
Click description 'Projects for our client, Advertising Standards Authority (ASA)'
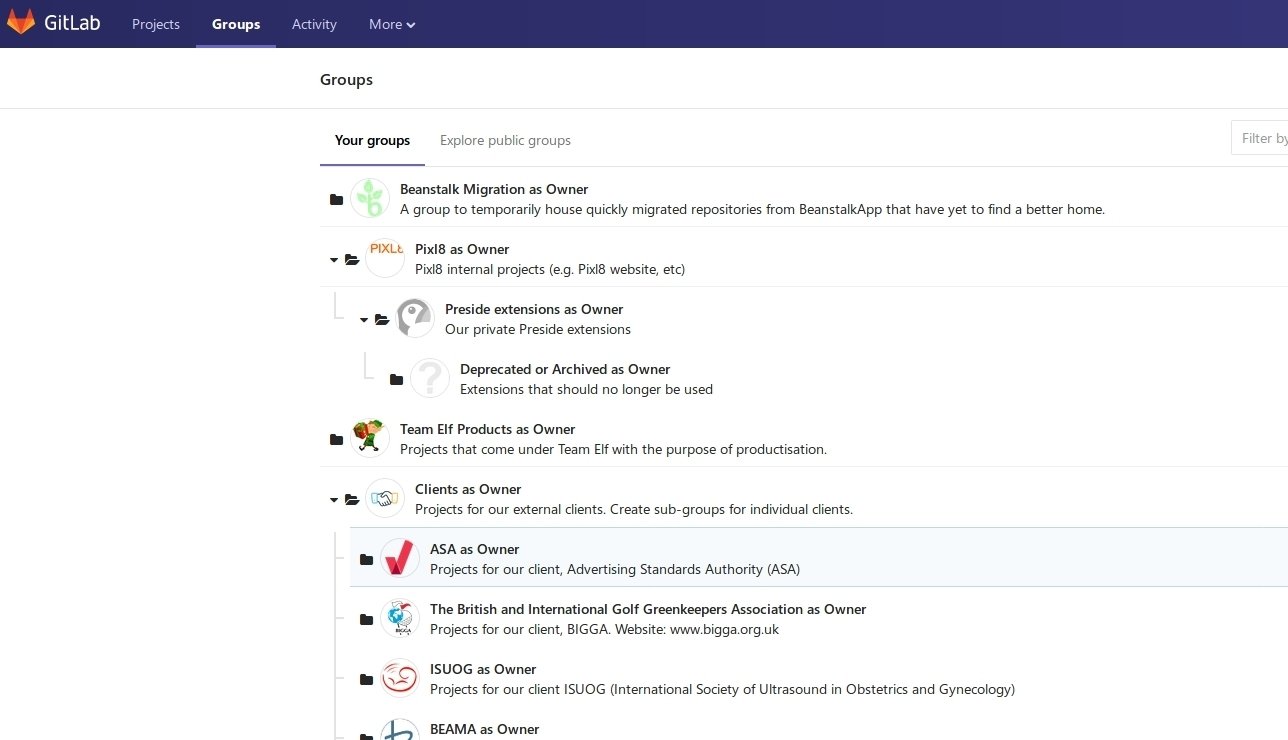click(615, 569)
